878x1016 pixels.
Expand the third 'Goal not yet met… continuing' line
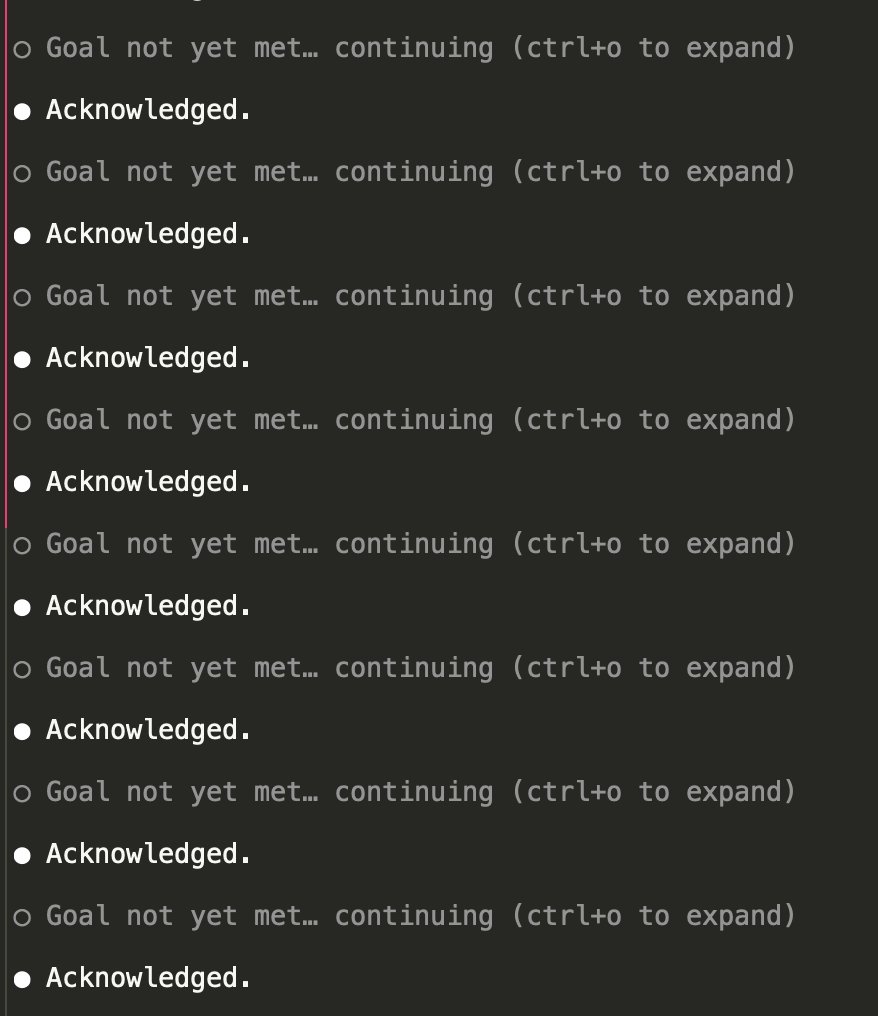[x=421, y=296]
